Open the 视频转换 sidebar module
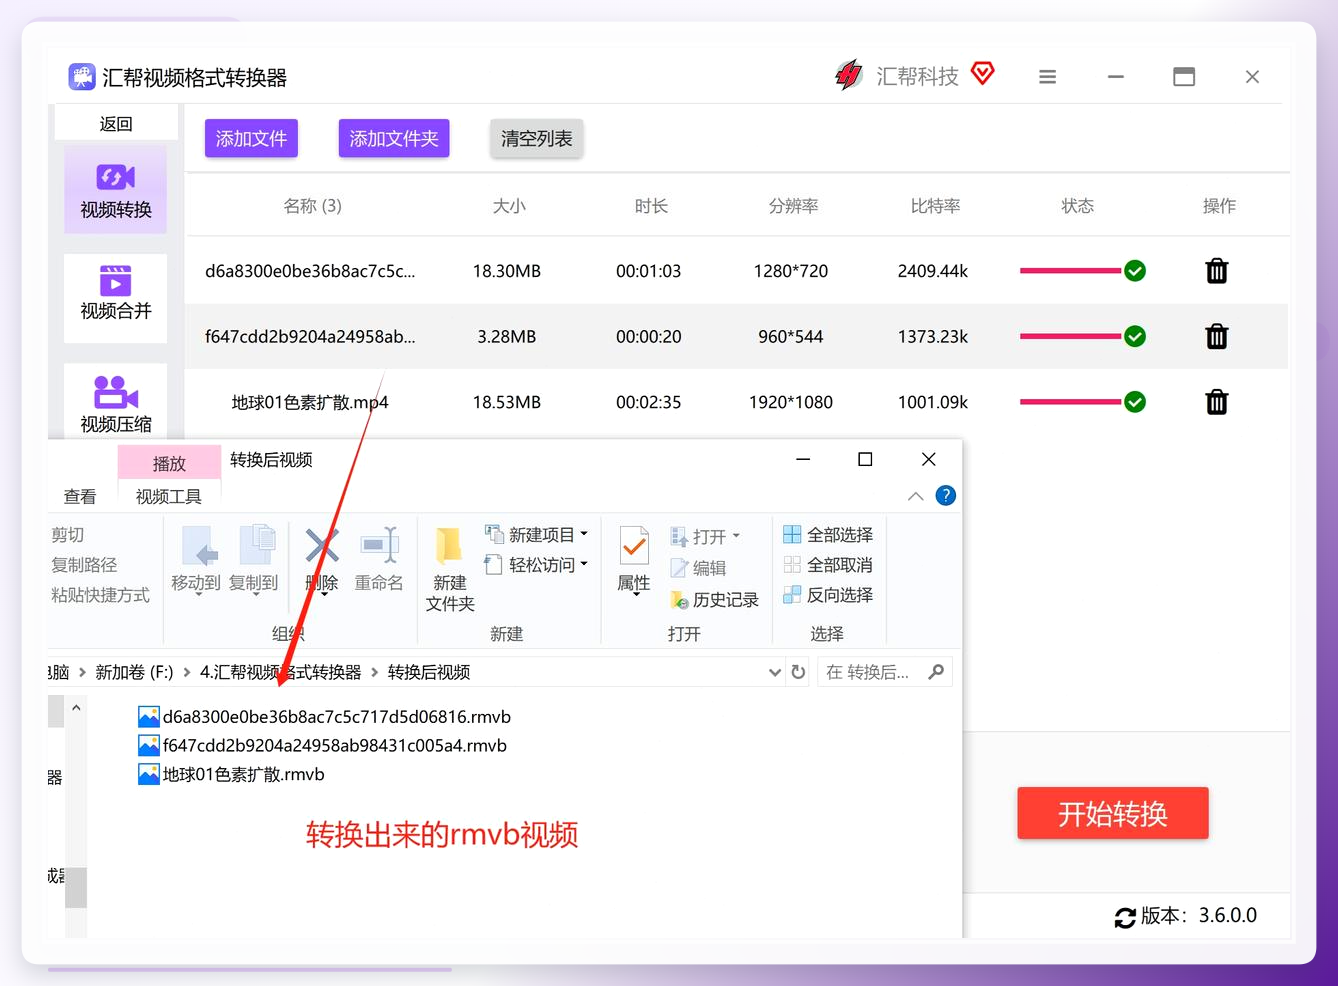 tap(116, 190)
